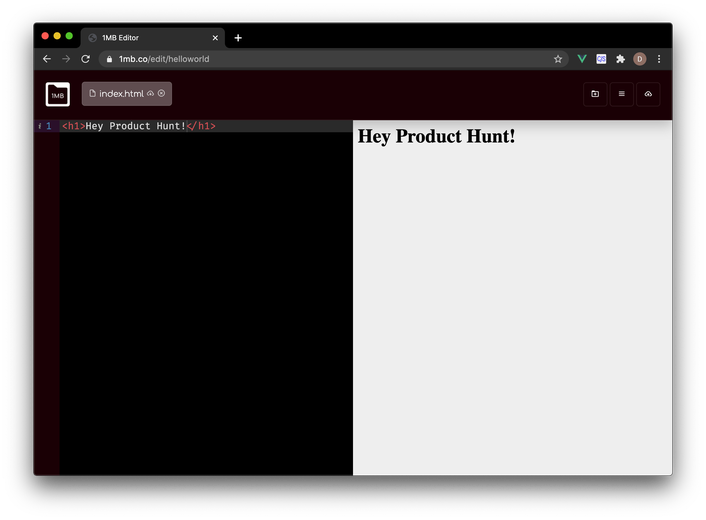The width and height of the screenshot is (706, 520).
Task: Open Chrome three-dot menu
Action: pos(659,59)
